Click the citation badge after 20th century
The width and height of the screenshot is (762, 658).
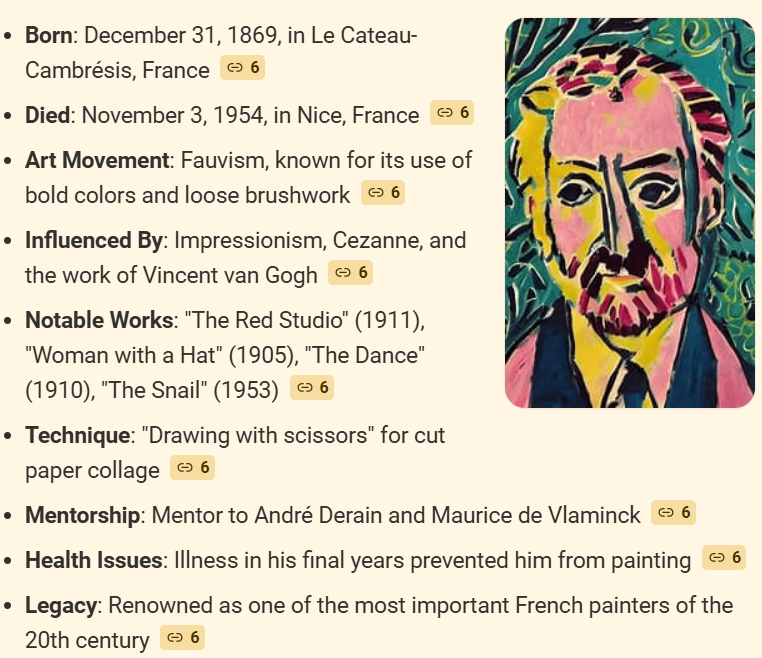point(183,637)
